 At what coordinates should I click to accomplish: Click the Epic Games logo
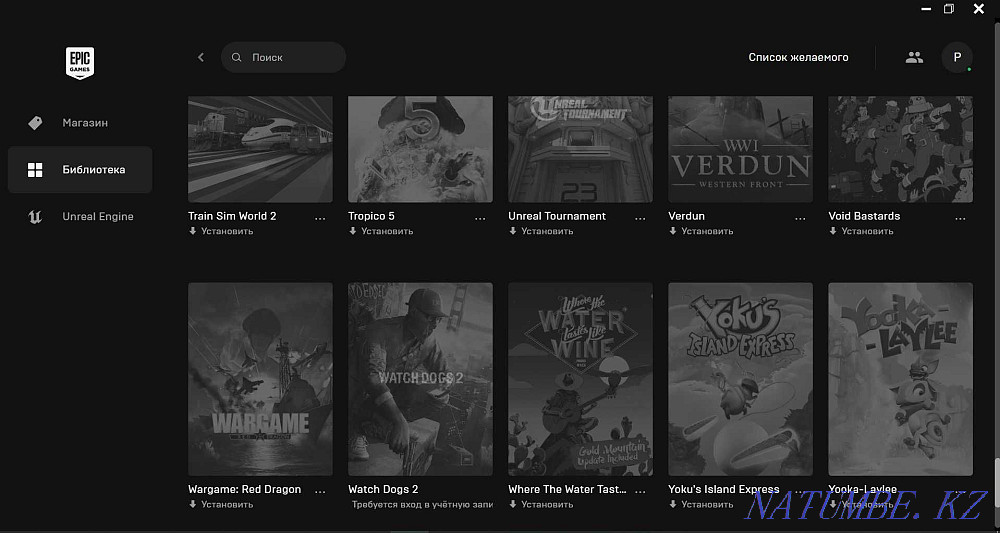[x=79, y=62]
